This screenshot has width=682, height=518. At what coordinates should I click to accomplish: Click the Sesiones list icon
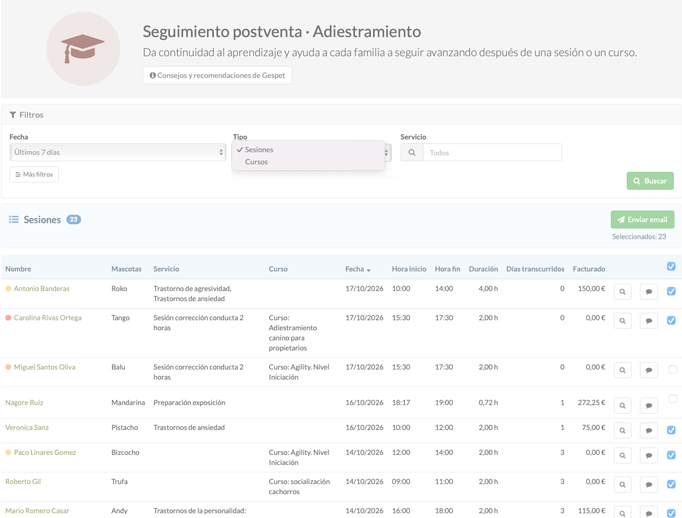[14, 220]
